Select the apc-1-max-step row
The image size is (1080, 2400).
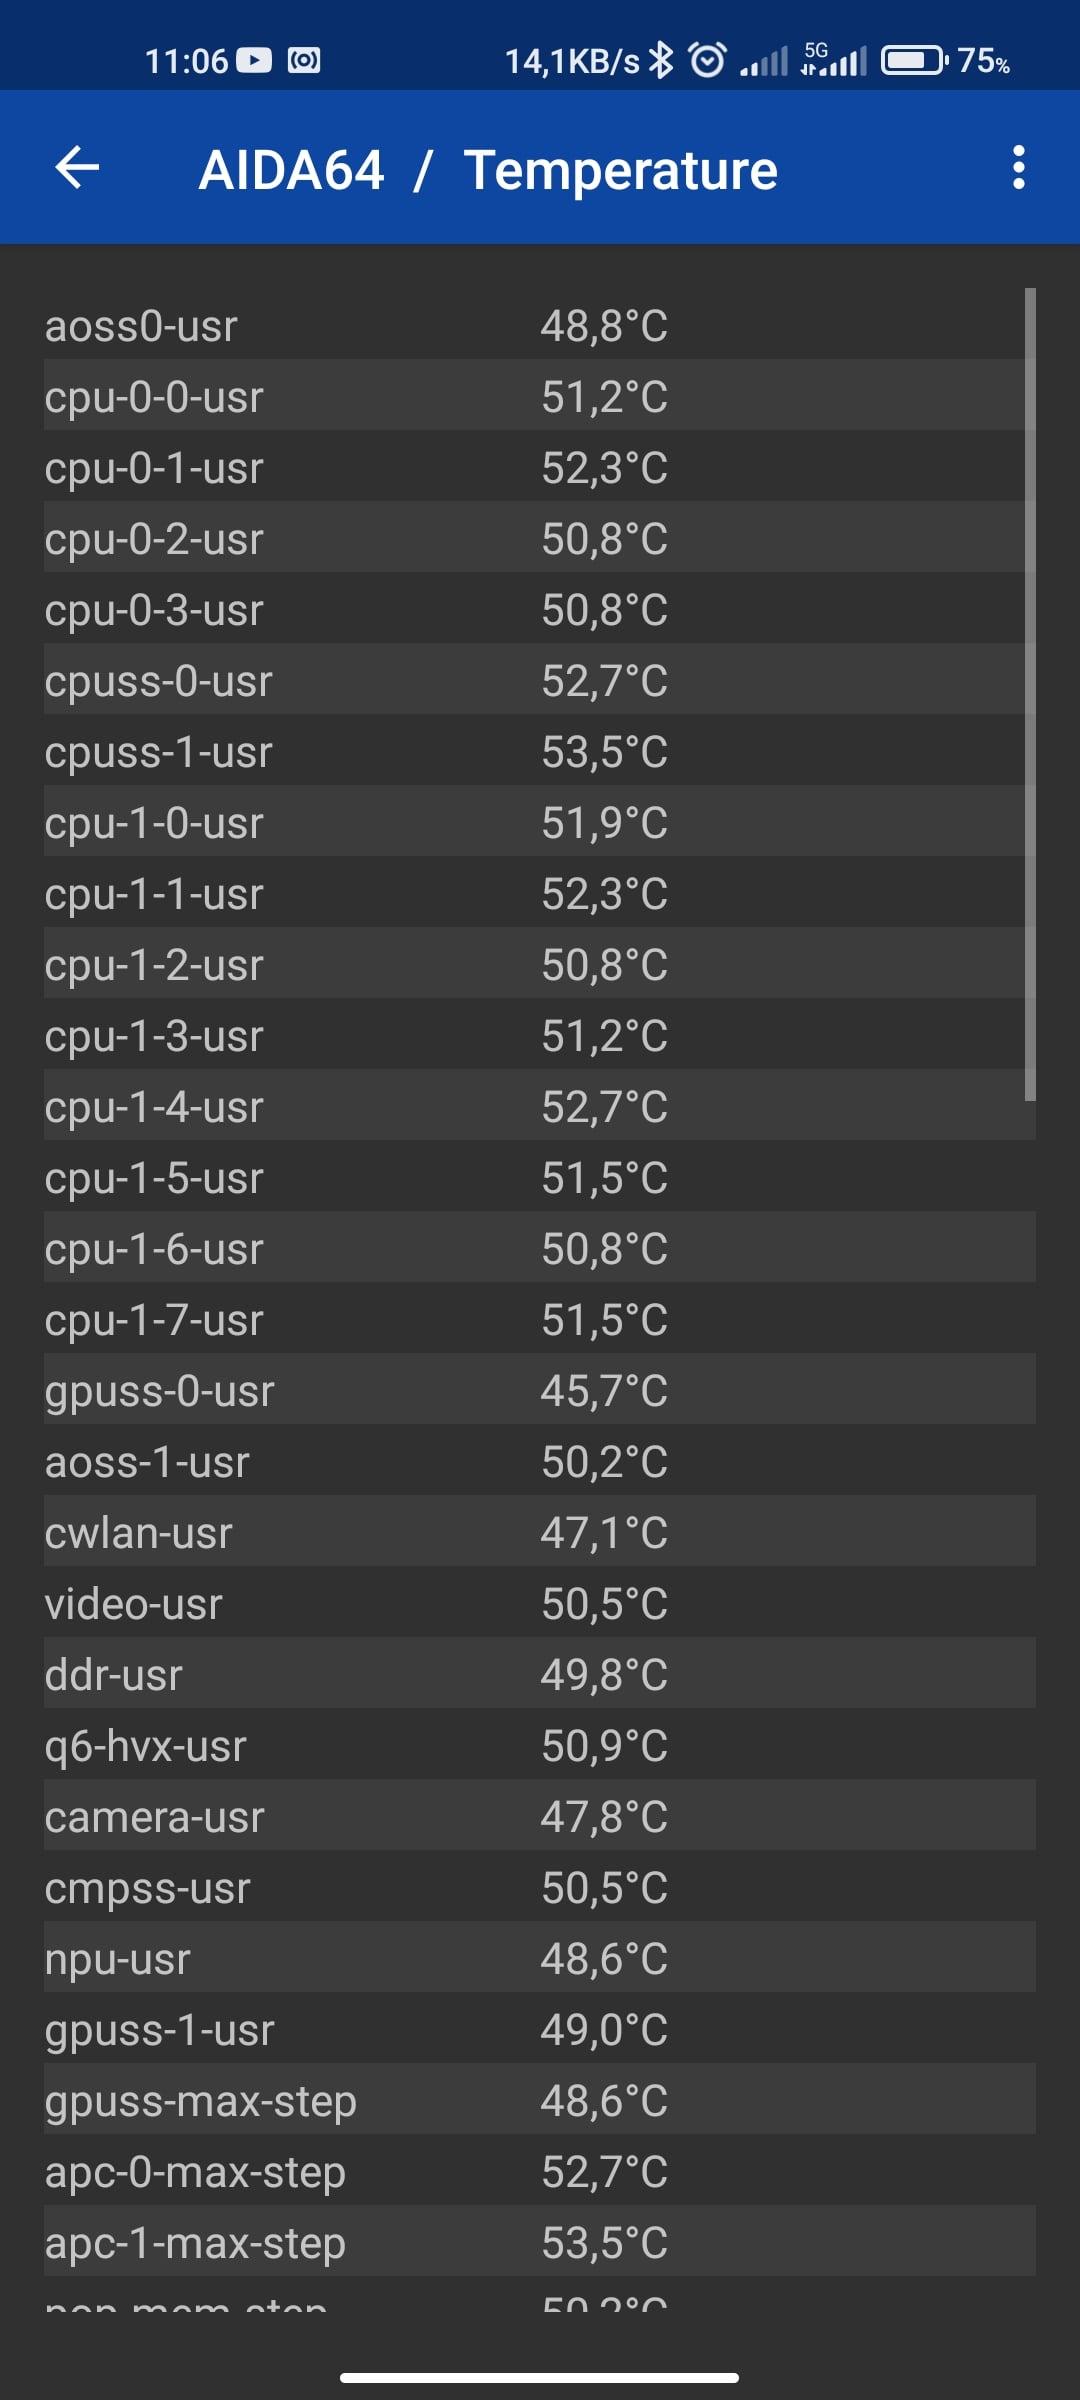click(540, 2241)
